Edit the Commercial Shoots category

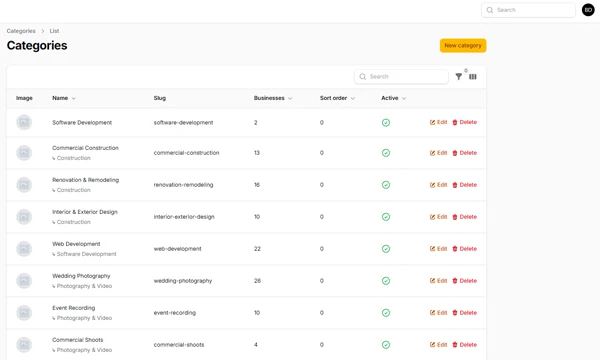(x=439, y=345)
